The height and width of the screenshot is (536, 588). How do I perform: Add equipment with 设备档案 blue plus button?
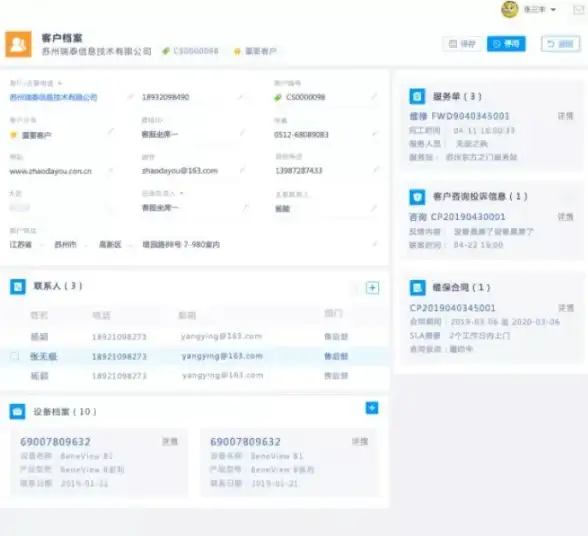click(372, 408)
